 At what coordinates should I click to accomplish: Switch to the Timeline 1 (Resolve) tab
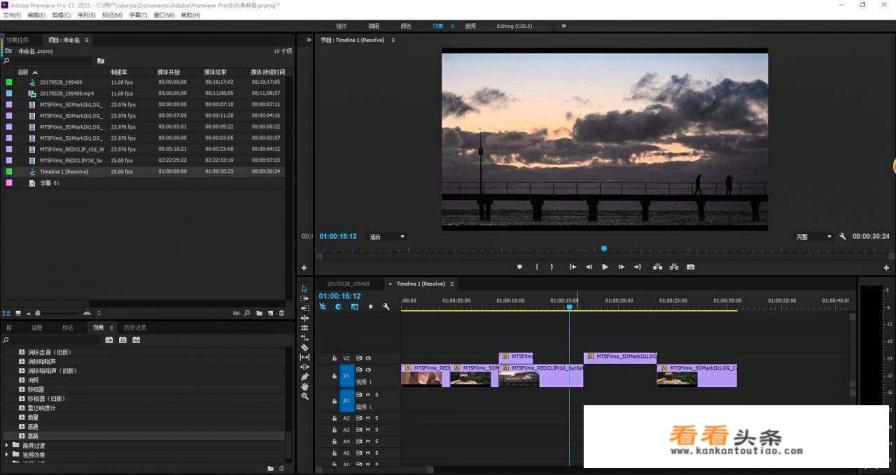(x=421, y=283)
